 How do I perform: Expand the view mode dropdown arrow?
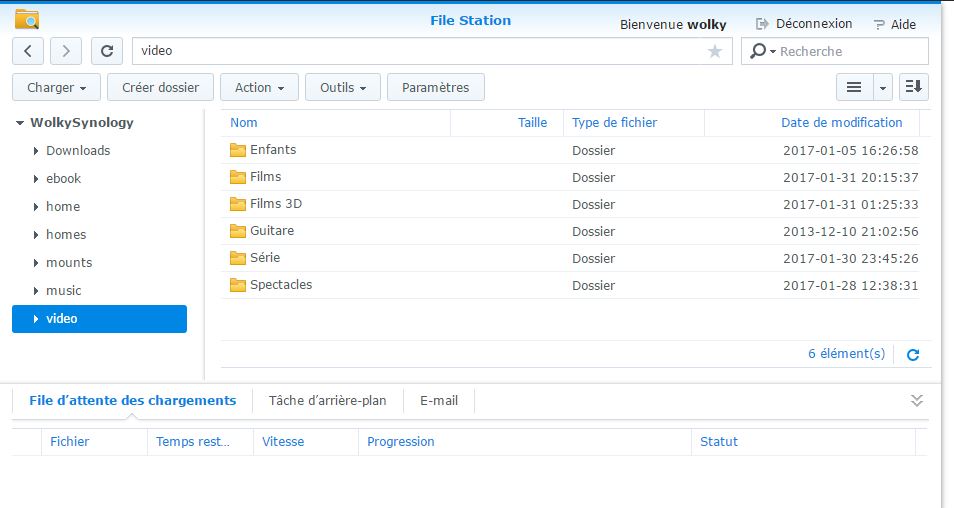(883, 88)
